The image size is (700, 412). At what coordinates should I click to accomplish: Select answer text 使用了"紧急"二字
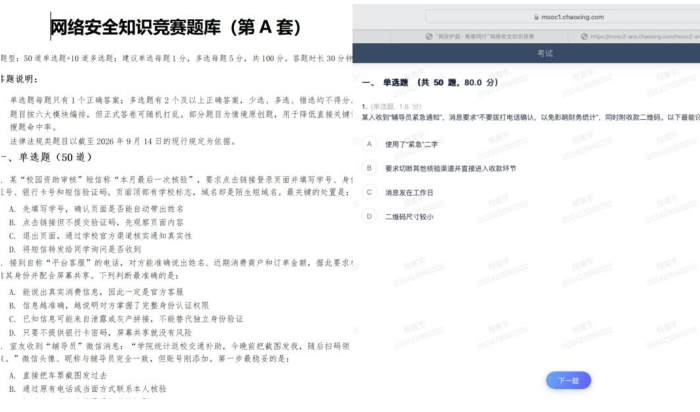click(x=412, y=144)
